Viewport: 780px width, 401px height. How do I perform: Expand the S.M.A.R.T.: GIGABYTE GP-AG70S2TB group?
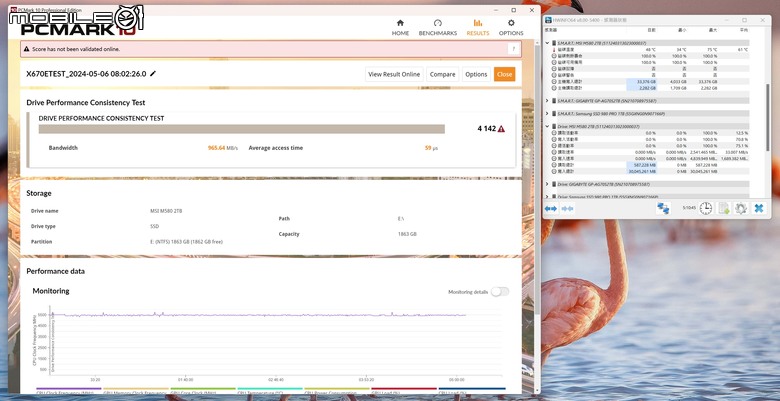(548, 100)
